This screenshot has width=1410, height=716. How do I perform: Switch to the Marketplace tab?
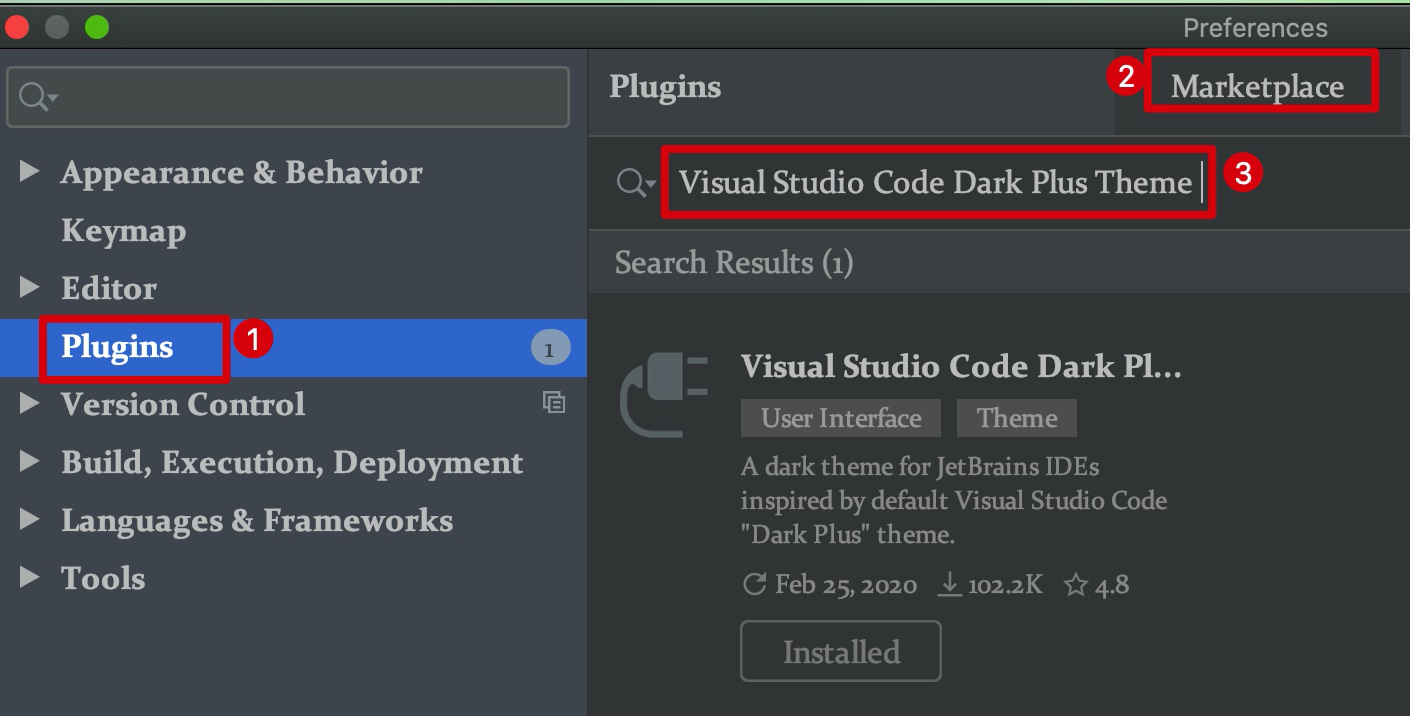1258,87
